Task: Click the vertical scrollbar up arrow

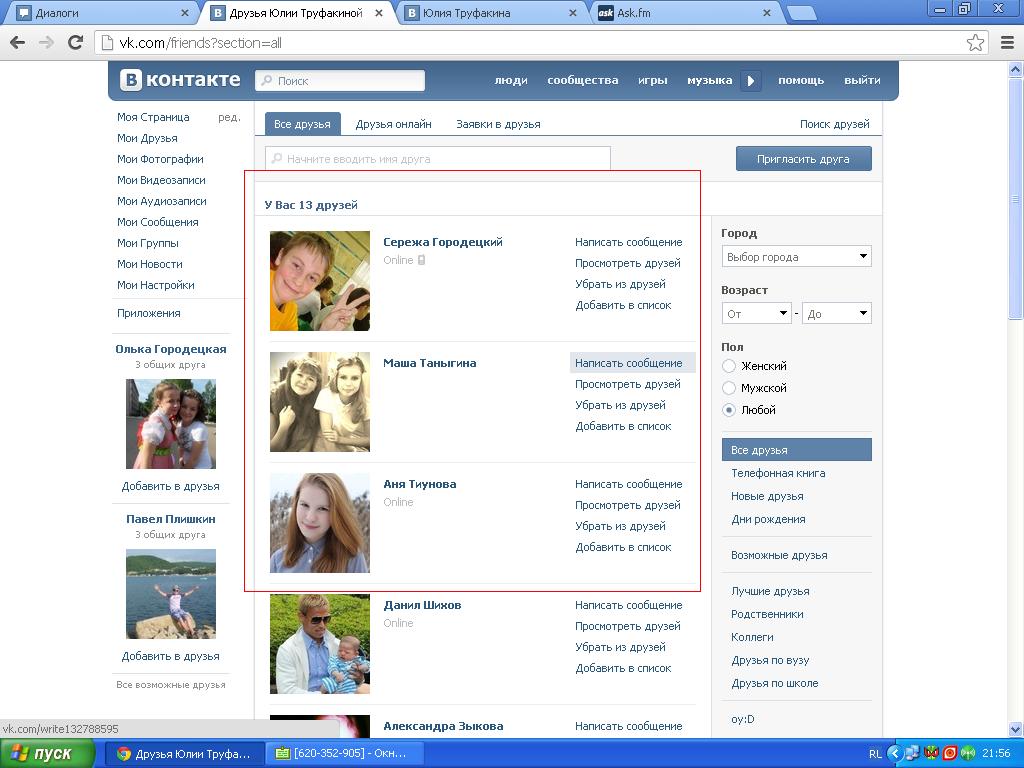Action: [x=1016, y=69]
